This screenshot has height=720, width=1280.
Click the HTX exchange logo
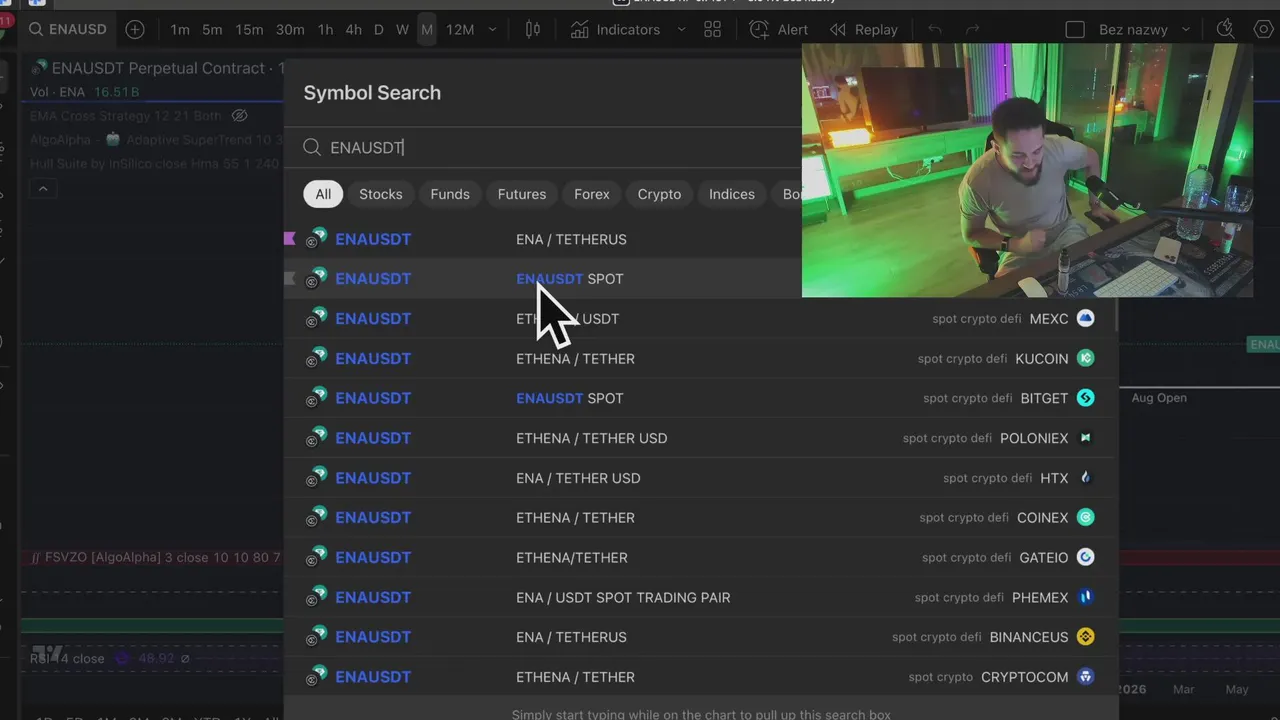(x=1085, y=478)
